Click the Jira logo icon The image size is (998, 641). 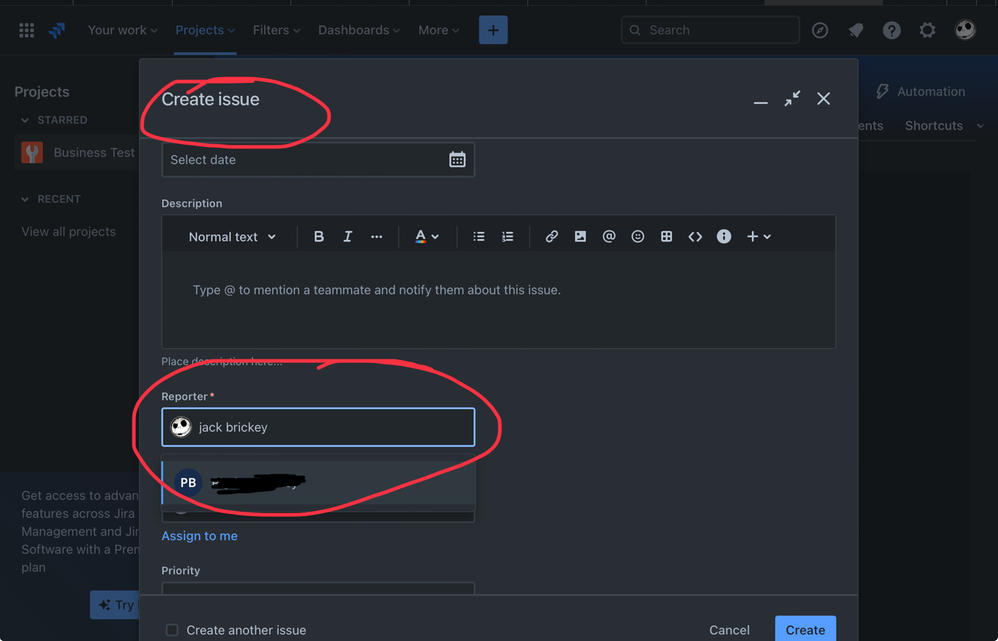[x=57, y=30]
